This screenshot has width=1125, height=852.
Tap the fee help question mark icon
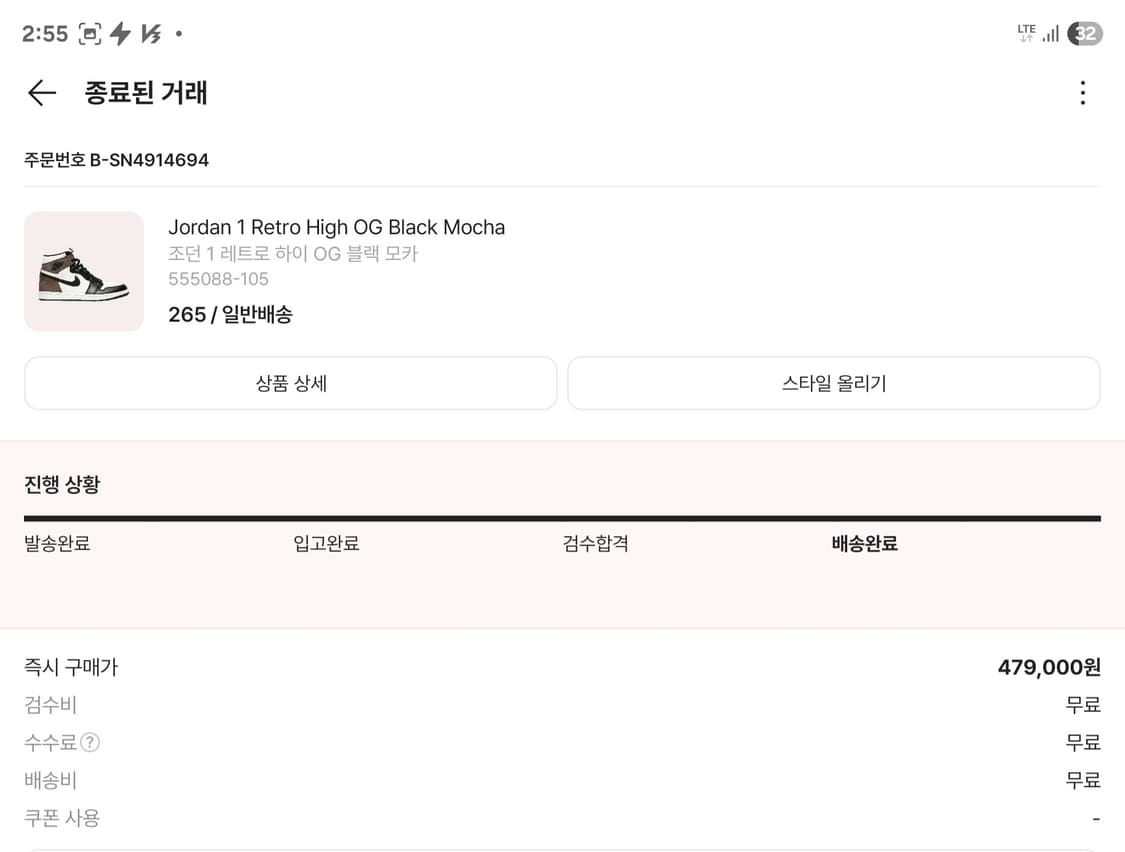tap(90, 742)
